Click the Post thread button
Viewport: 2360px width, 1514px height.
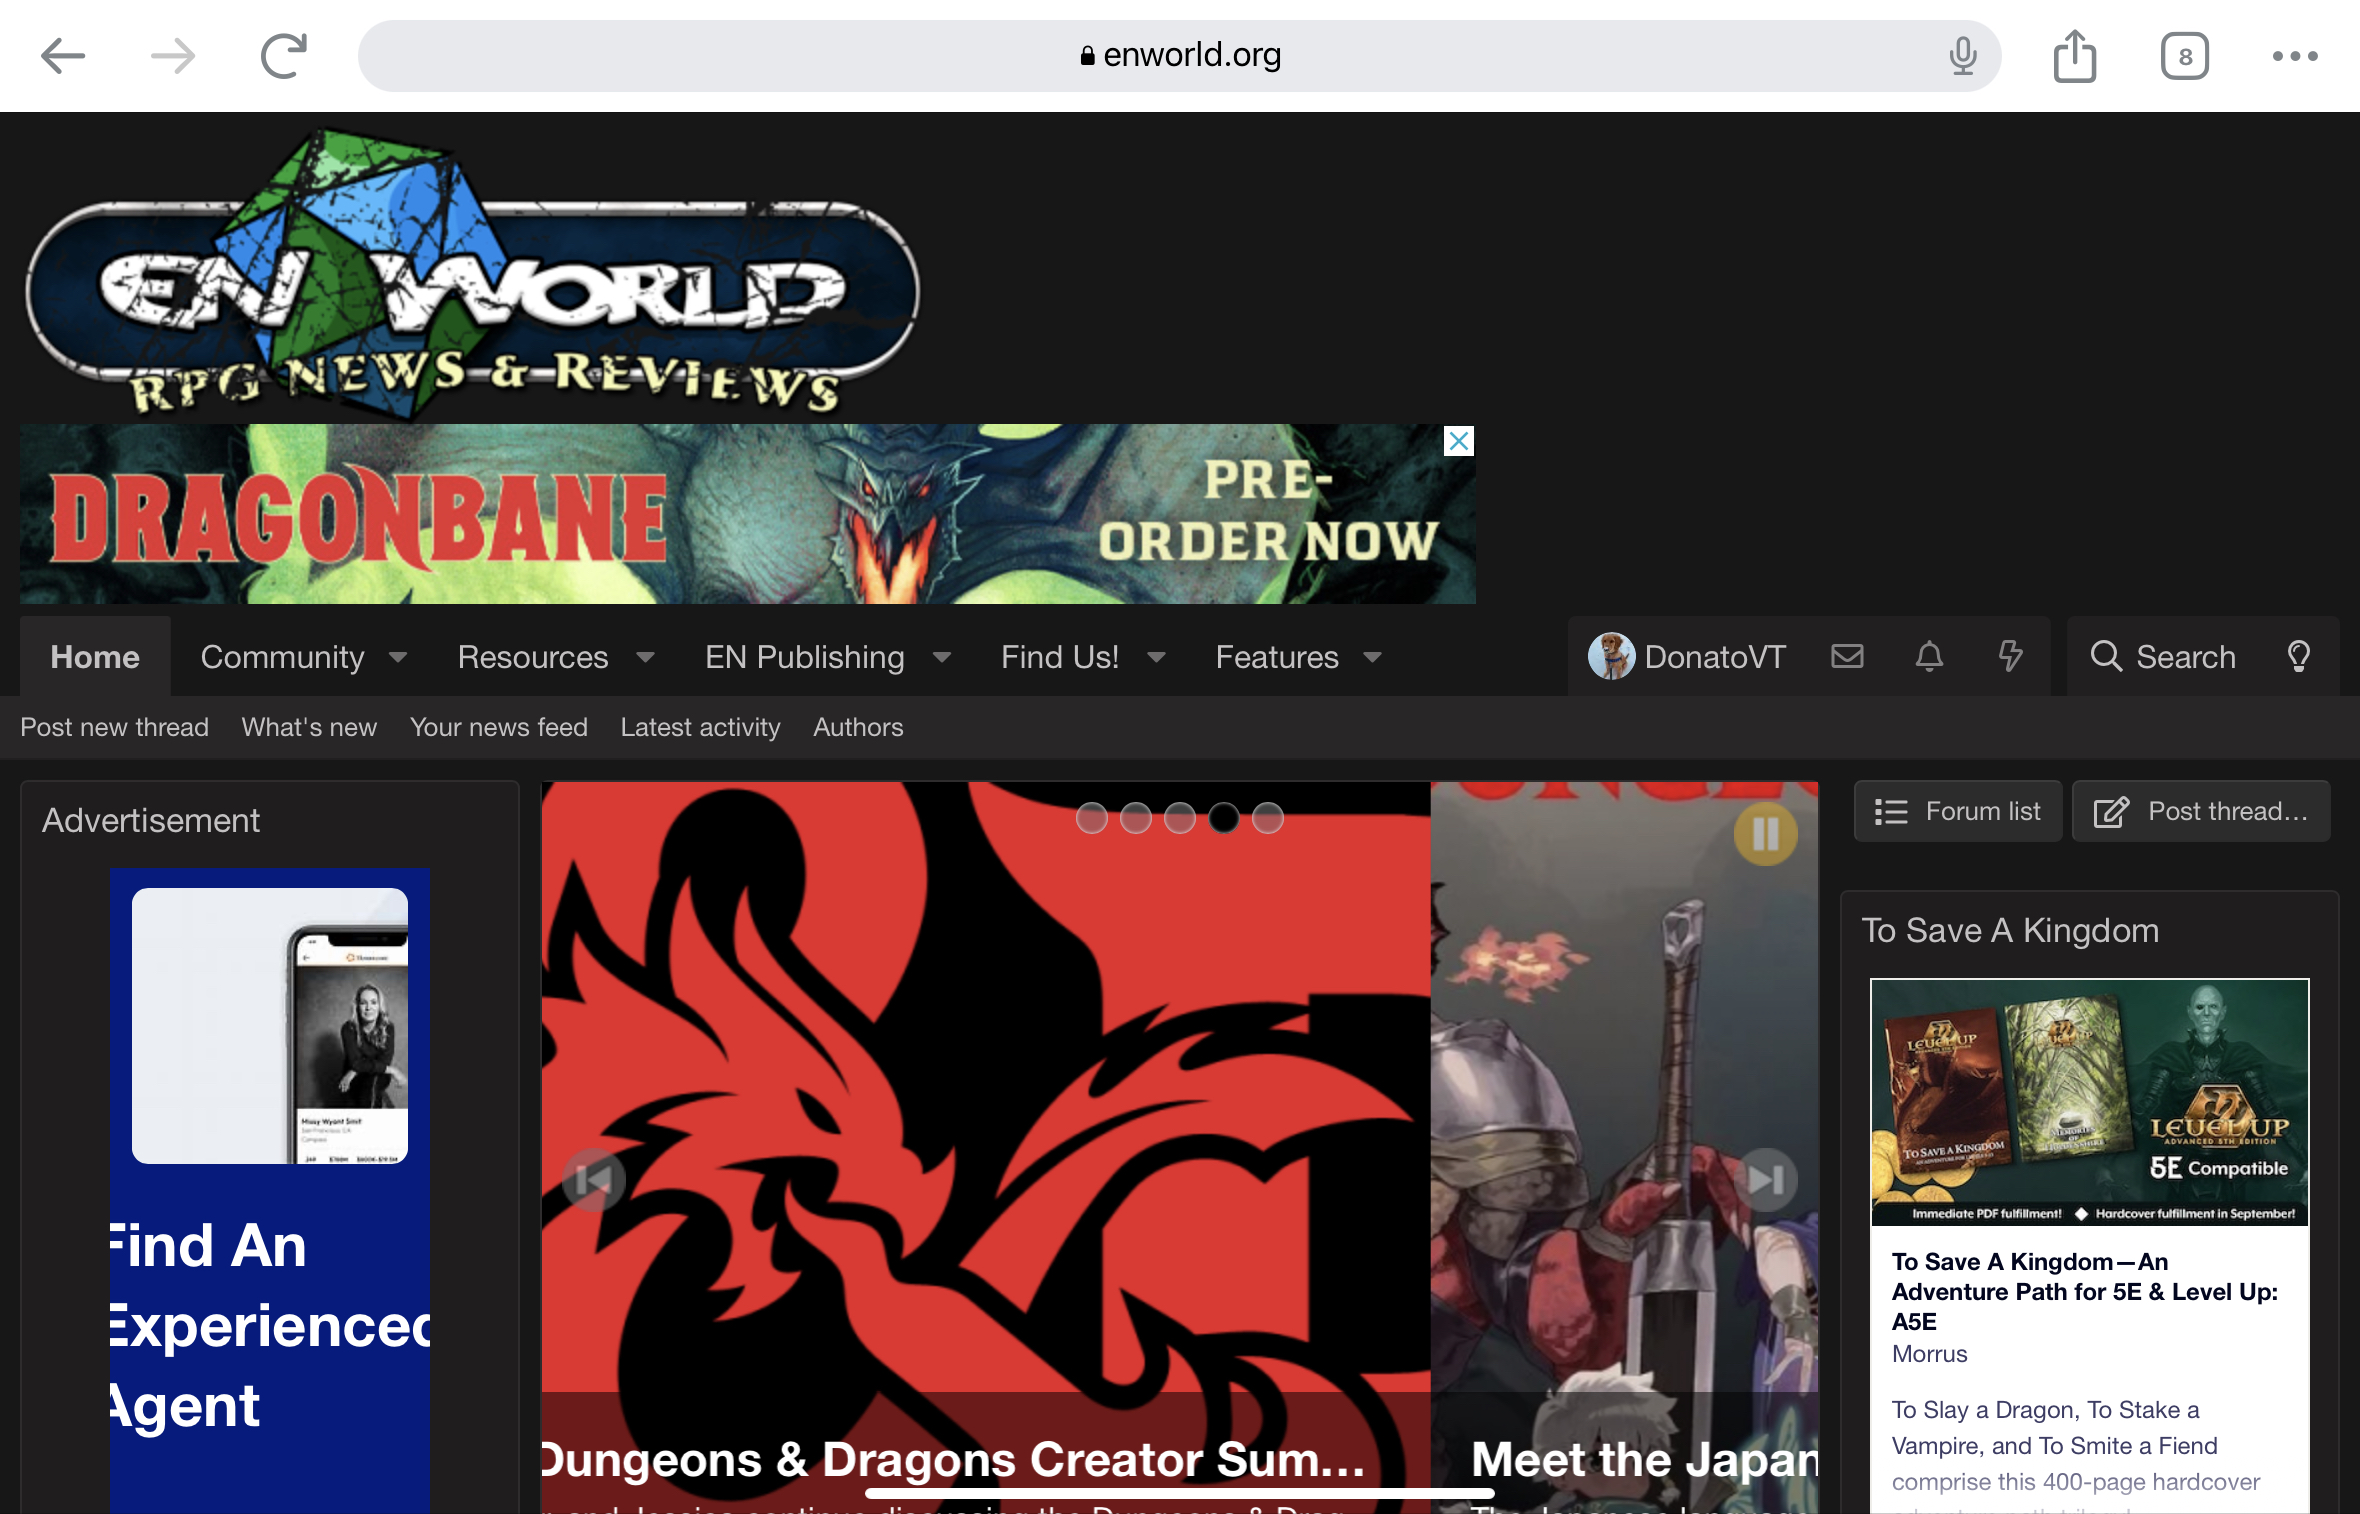[2201, 811]
